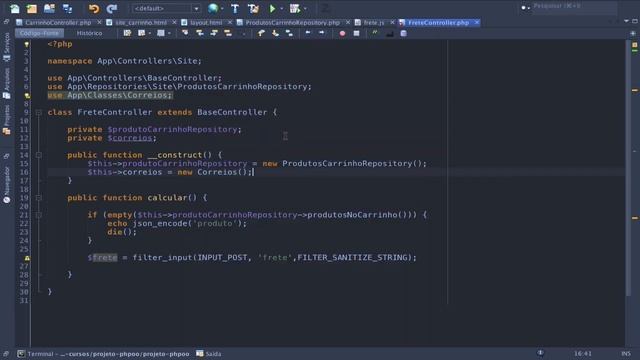Click the last editor toolbar icon after Uncomment
Image resolution: width=640 pixels, height=360 pixels.
click(403, 33)
